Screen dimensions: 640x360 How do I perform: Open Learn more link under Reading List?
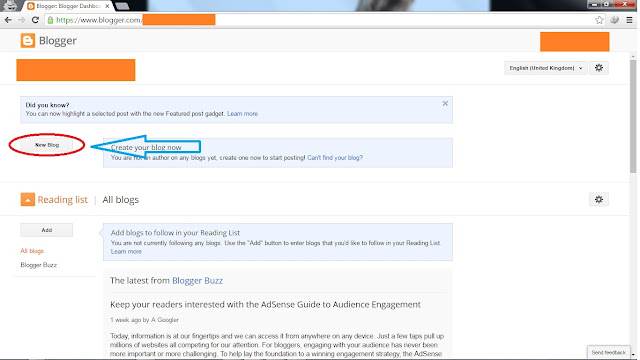point(126,251)
